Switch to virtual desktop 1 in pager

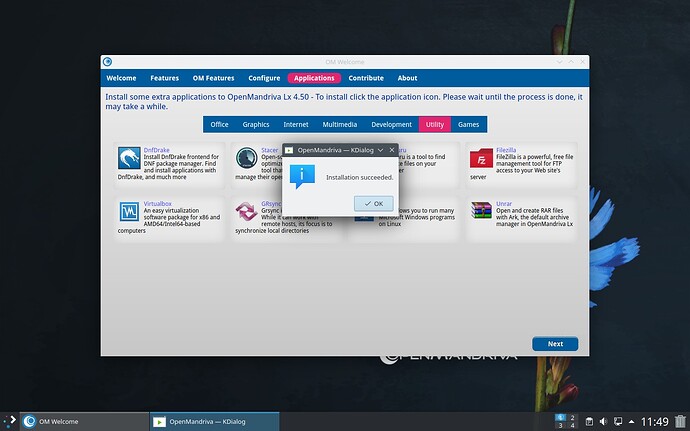560,417
